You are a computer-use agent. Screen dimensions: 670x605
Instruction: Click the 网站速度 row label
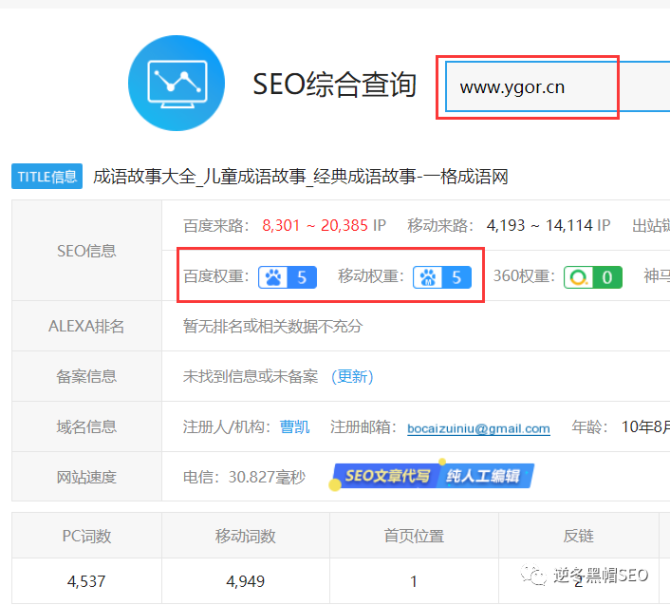[x=87, y=477]
